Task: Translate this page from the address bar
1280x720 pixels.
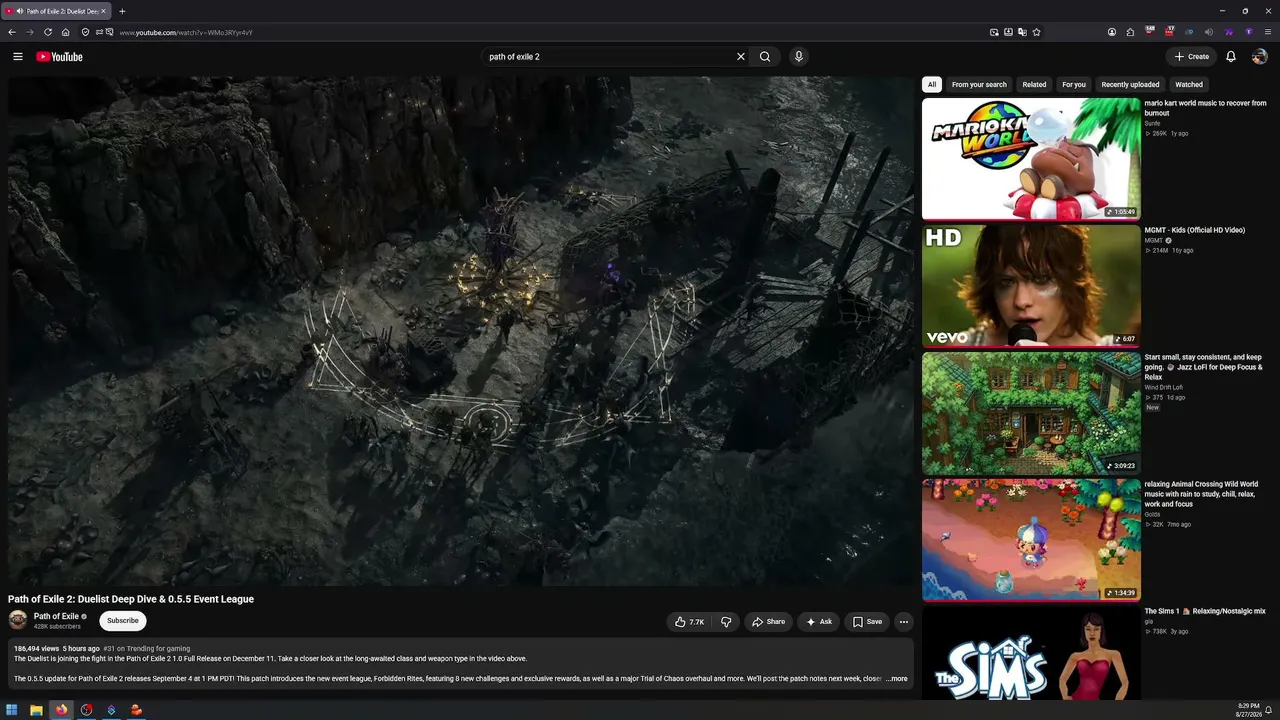Action: [1022, 32]
